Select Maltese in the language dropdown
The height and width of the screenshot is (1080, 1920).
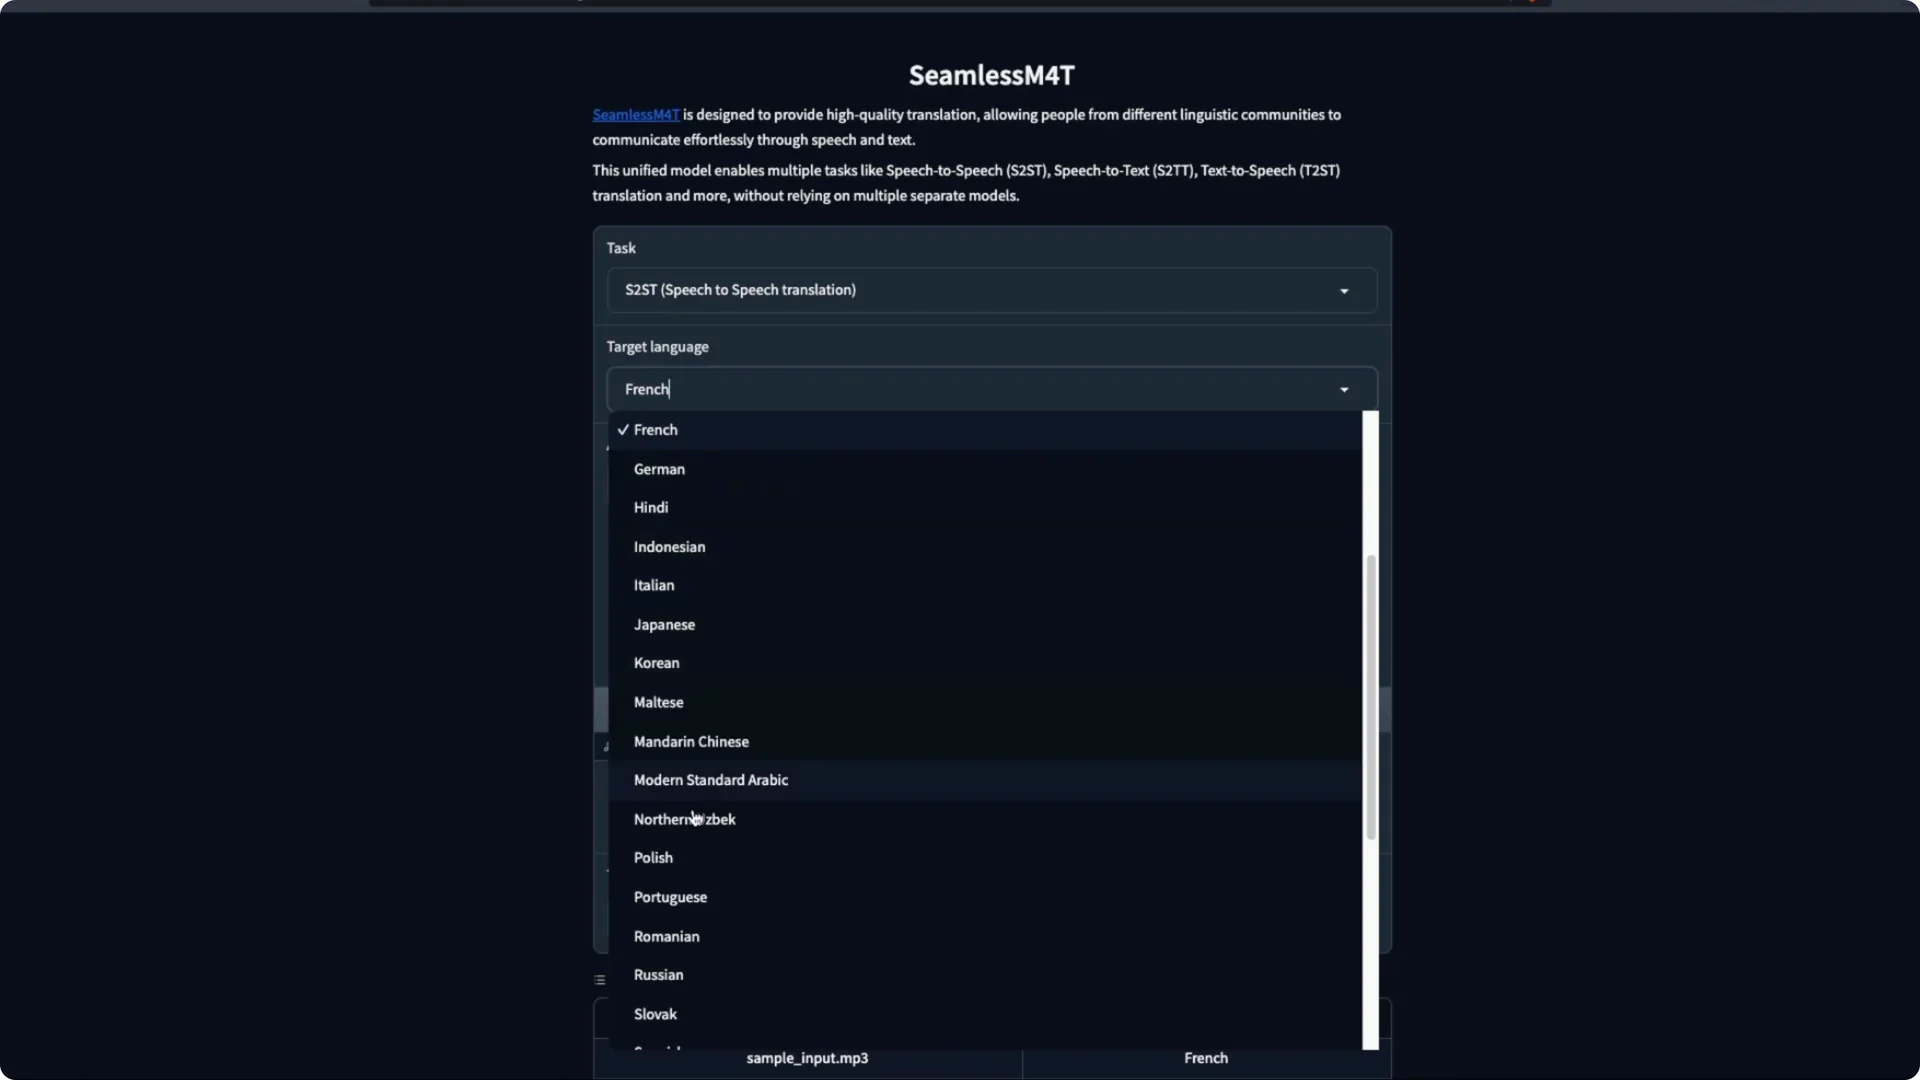(x=658, y=702)
